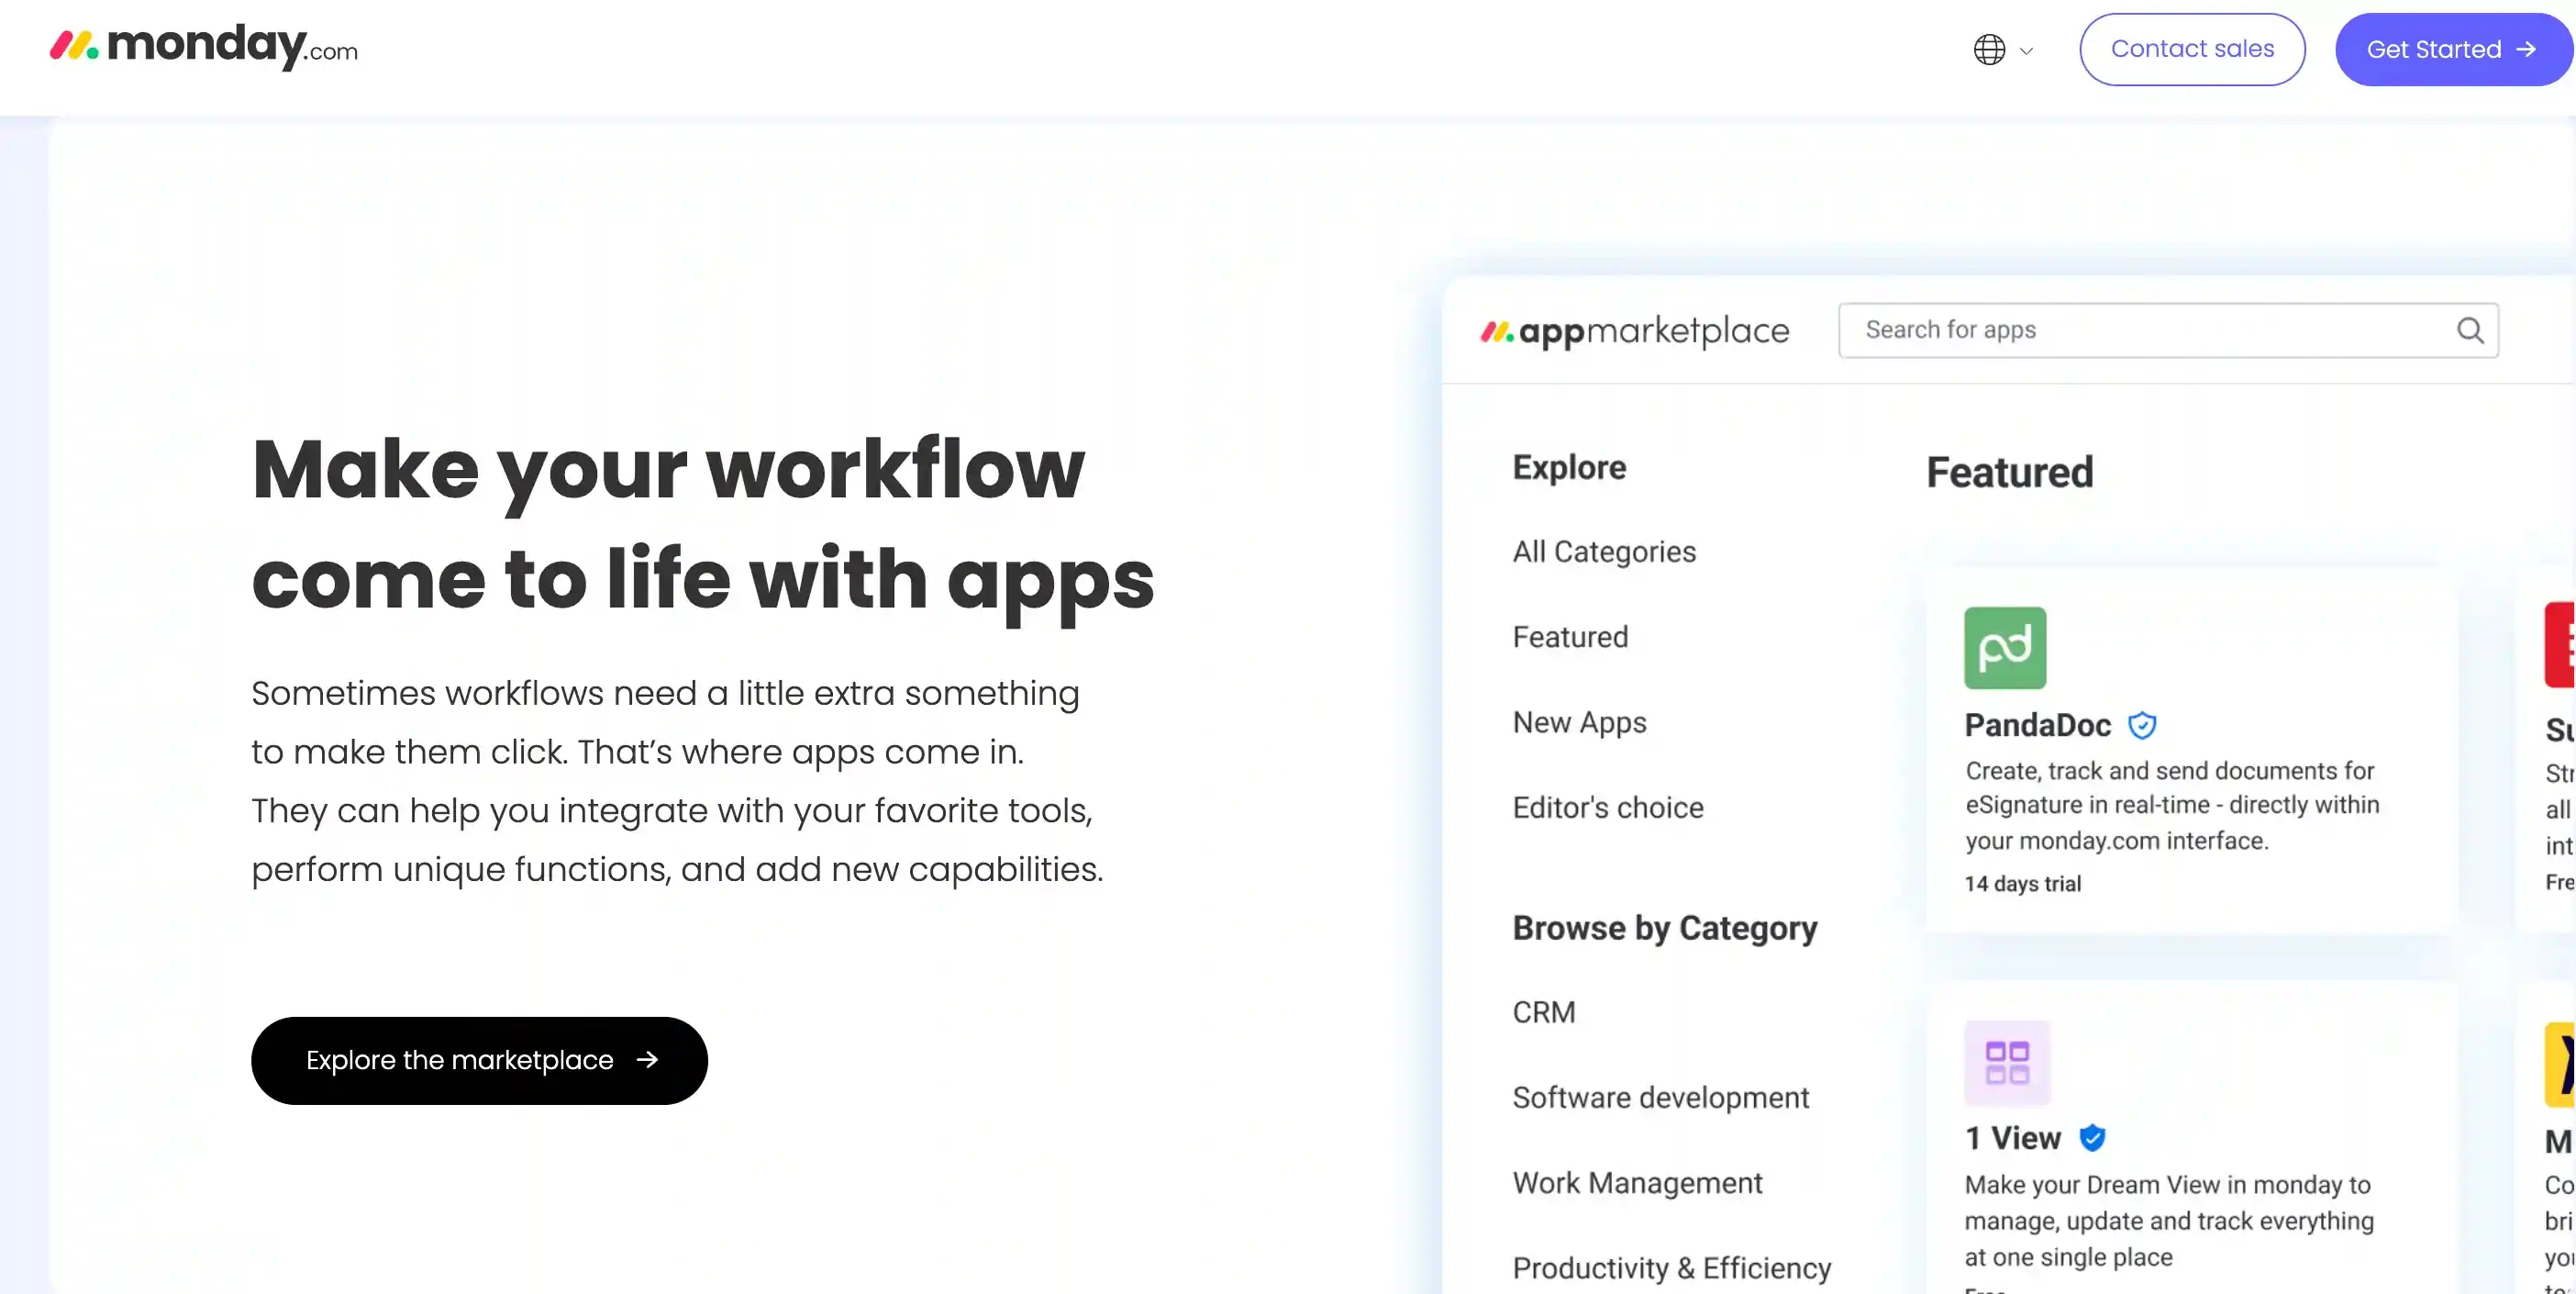Click the arrow in Explore the marketplace
2576x1294 pixels.
click(x=647, y=1060)
